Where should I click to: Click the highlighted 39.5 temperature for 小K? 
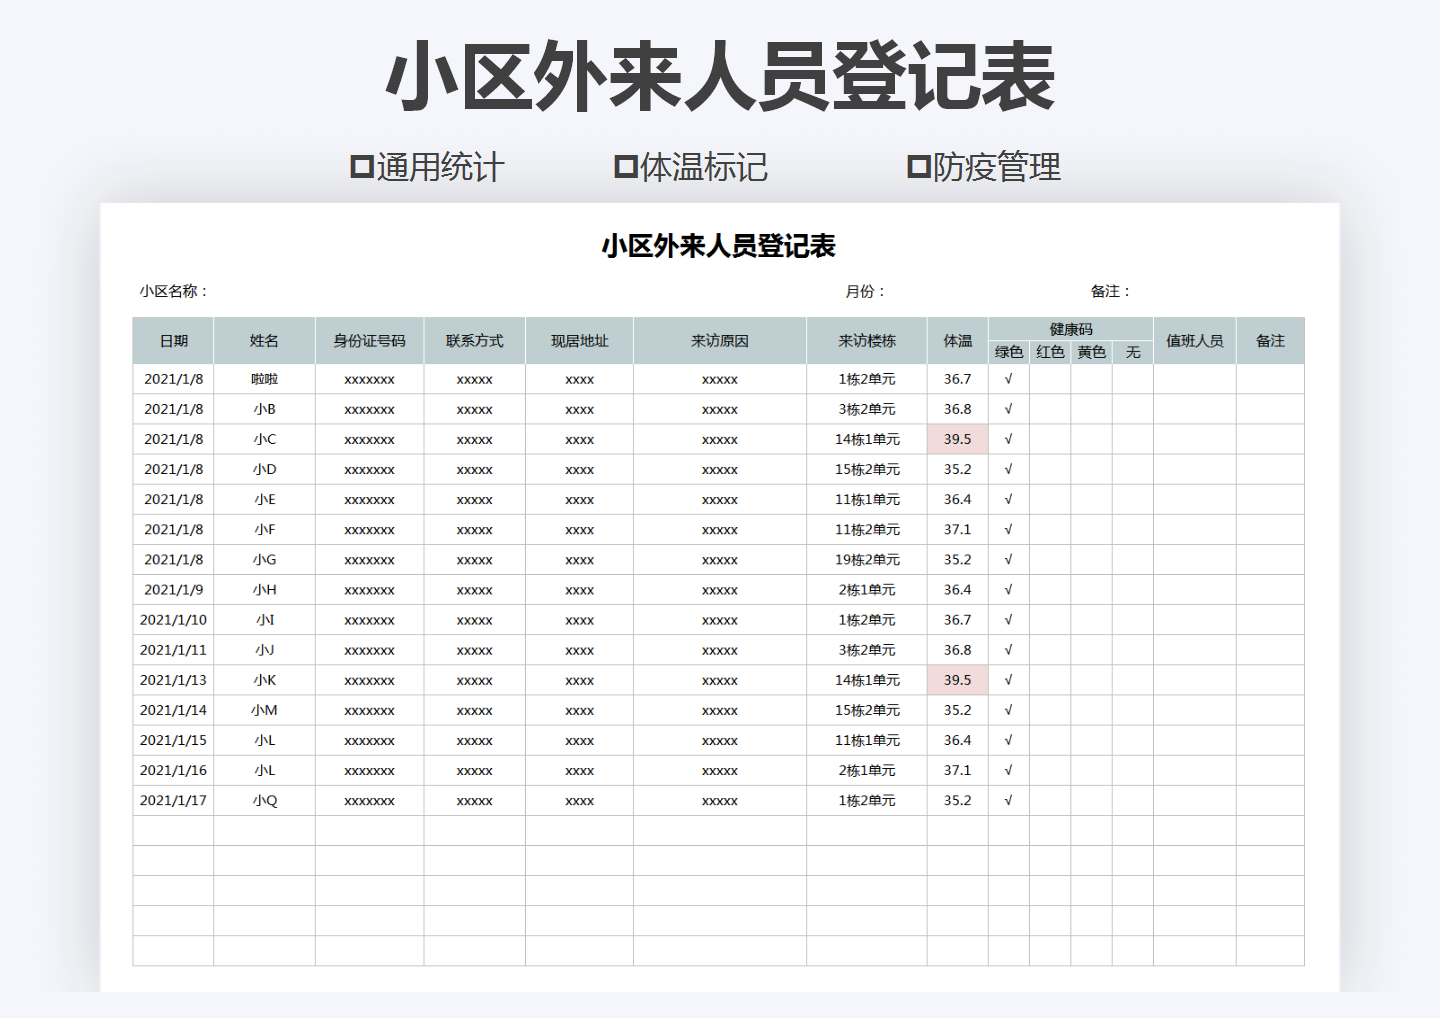(x=958, y=679)
